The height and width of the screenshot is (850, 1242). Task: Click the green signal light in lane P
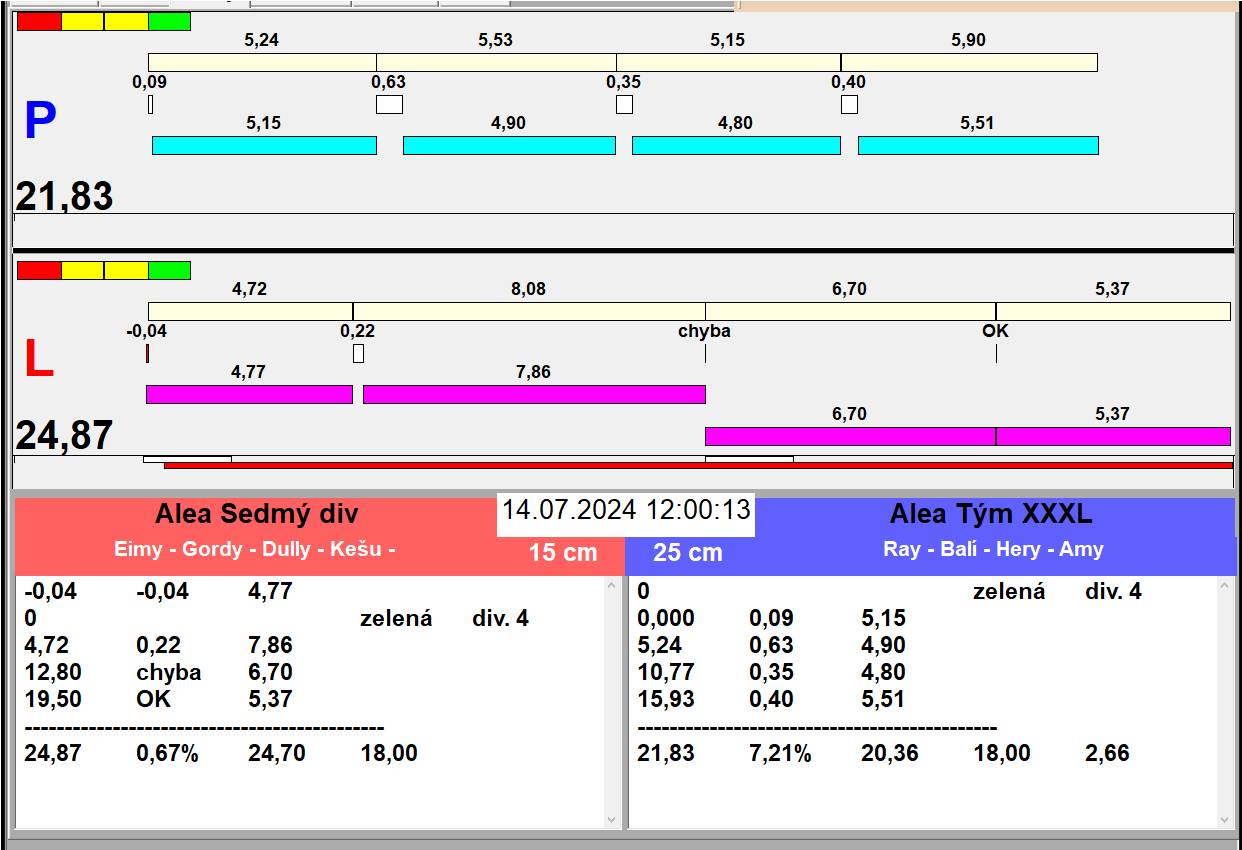tap(169, 21)
